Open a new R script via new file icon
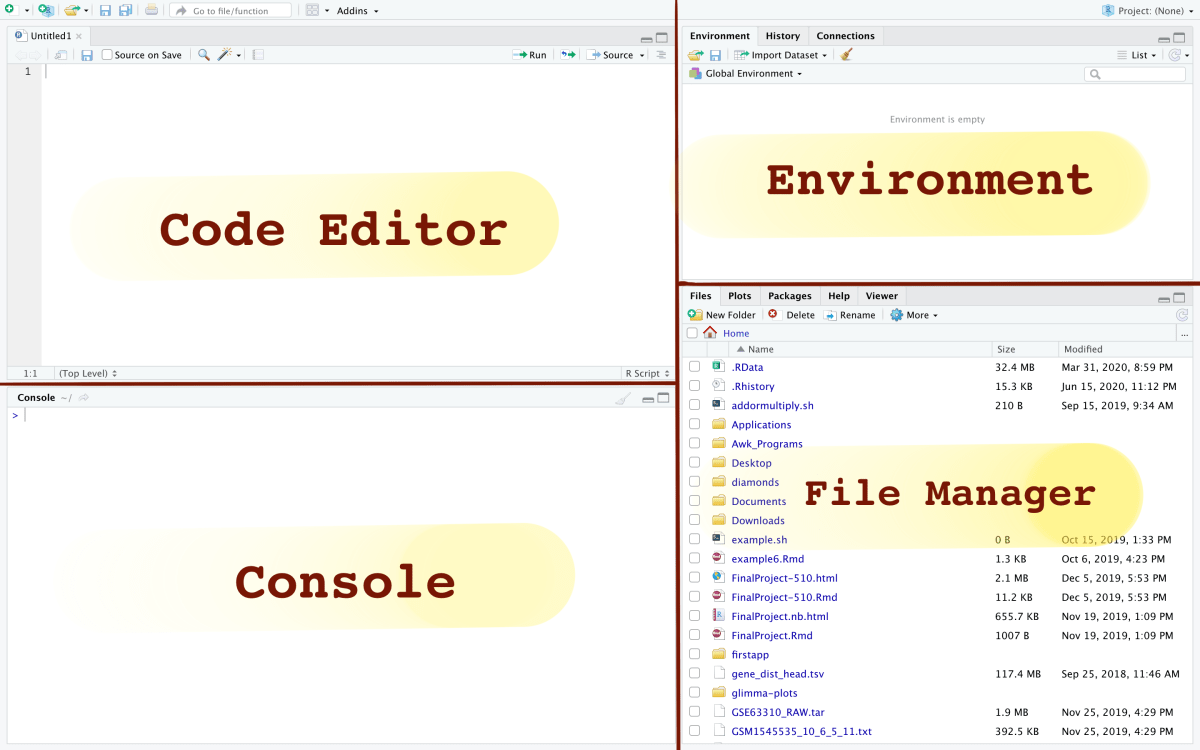This screenshot has width=1200, height=750. pos(9,10)
